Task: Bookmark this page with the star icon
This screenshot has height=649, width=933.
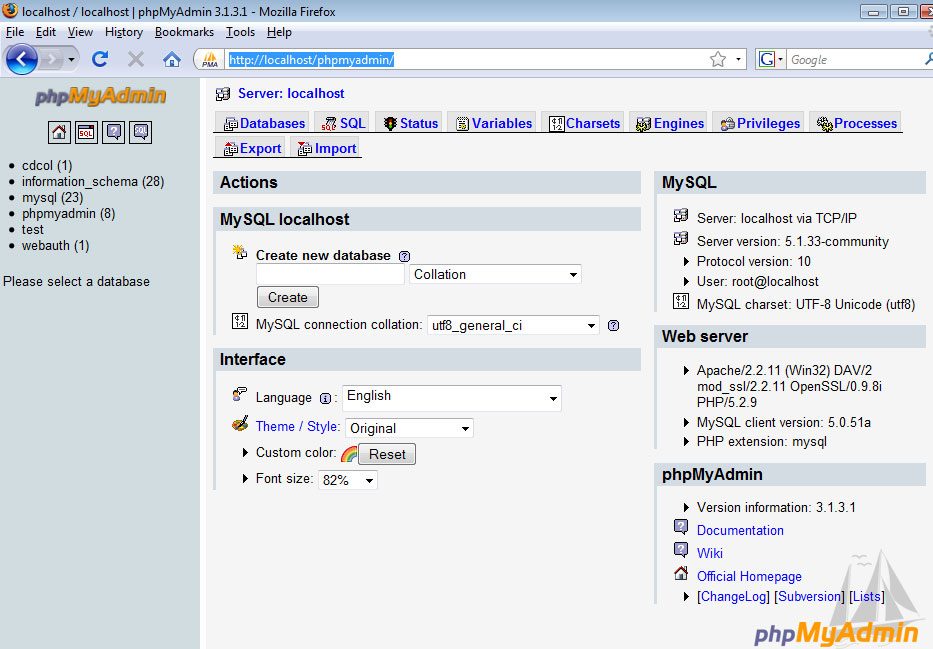Action: 718,59
